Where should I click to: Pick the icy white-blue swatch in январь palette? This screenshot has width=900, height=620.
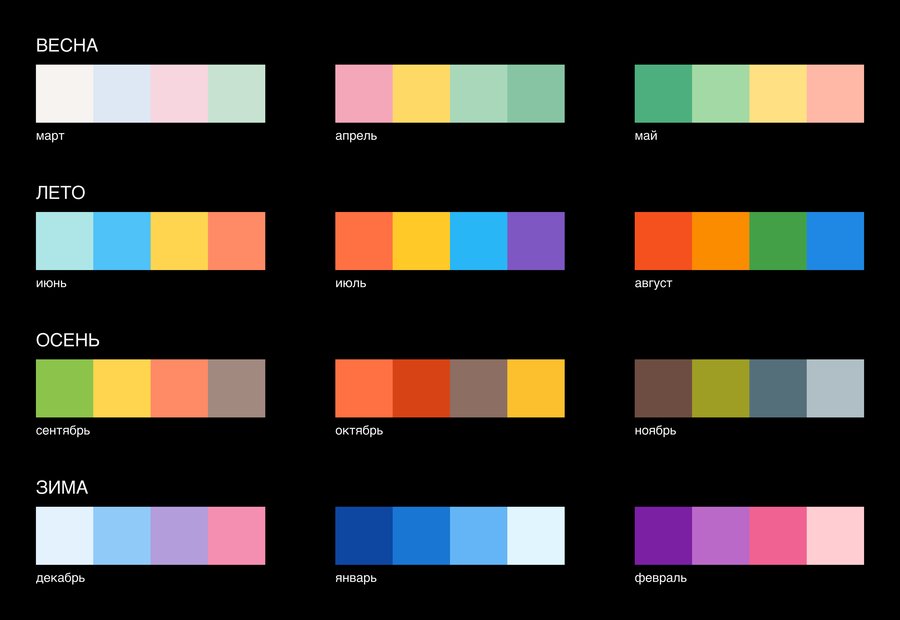536,536
